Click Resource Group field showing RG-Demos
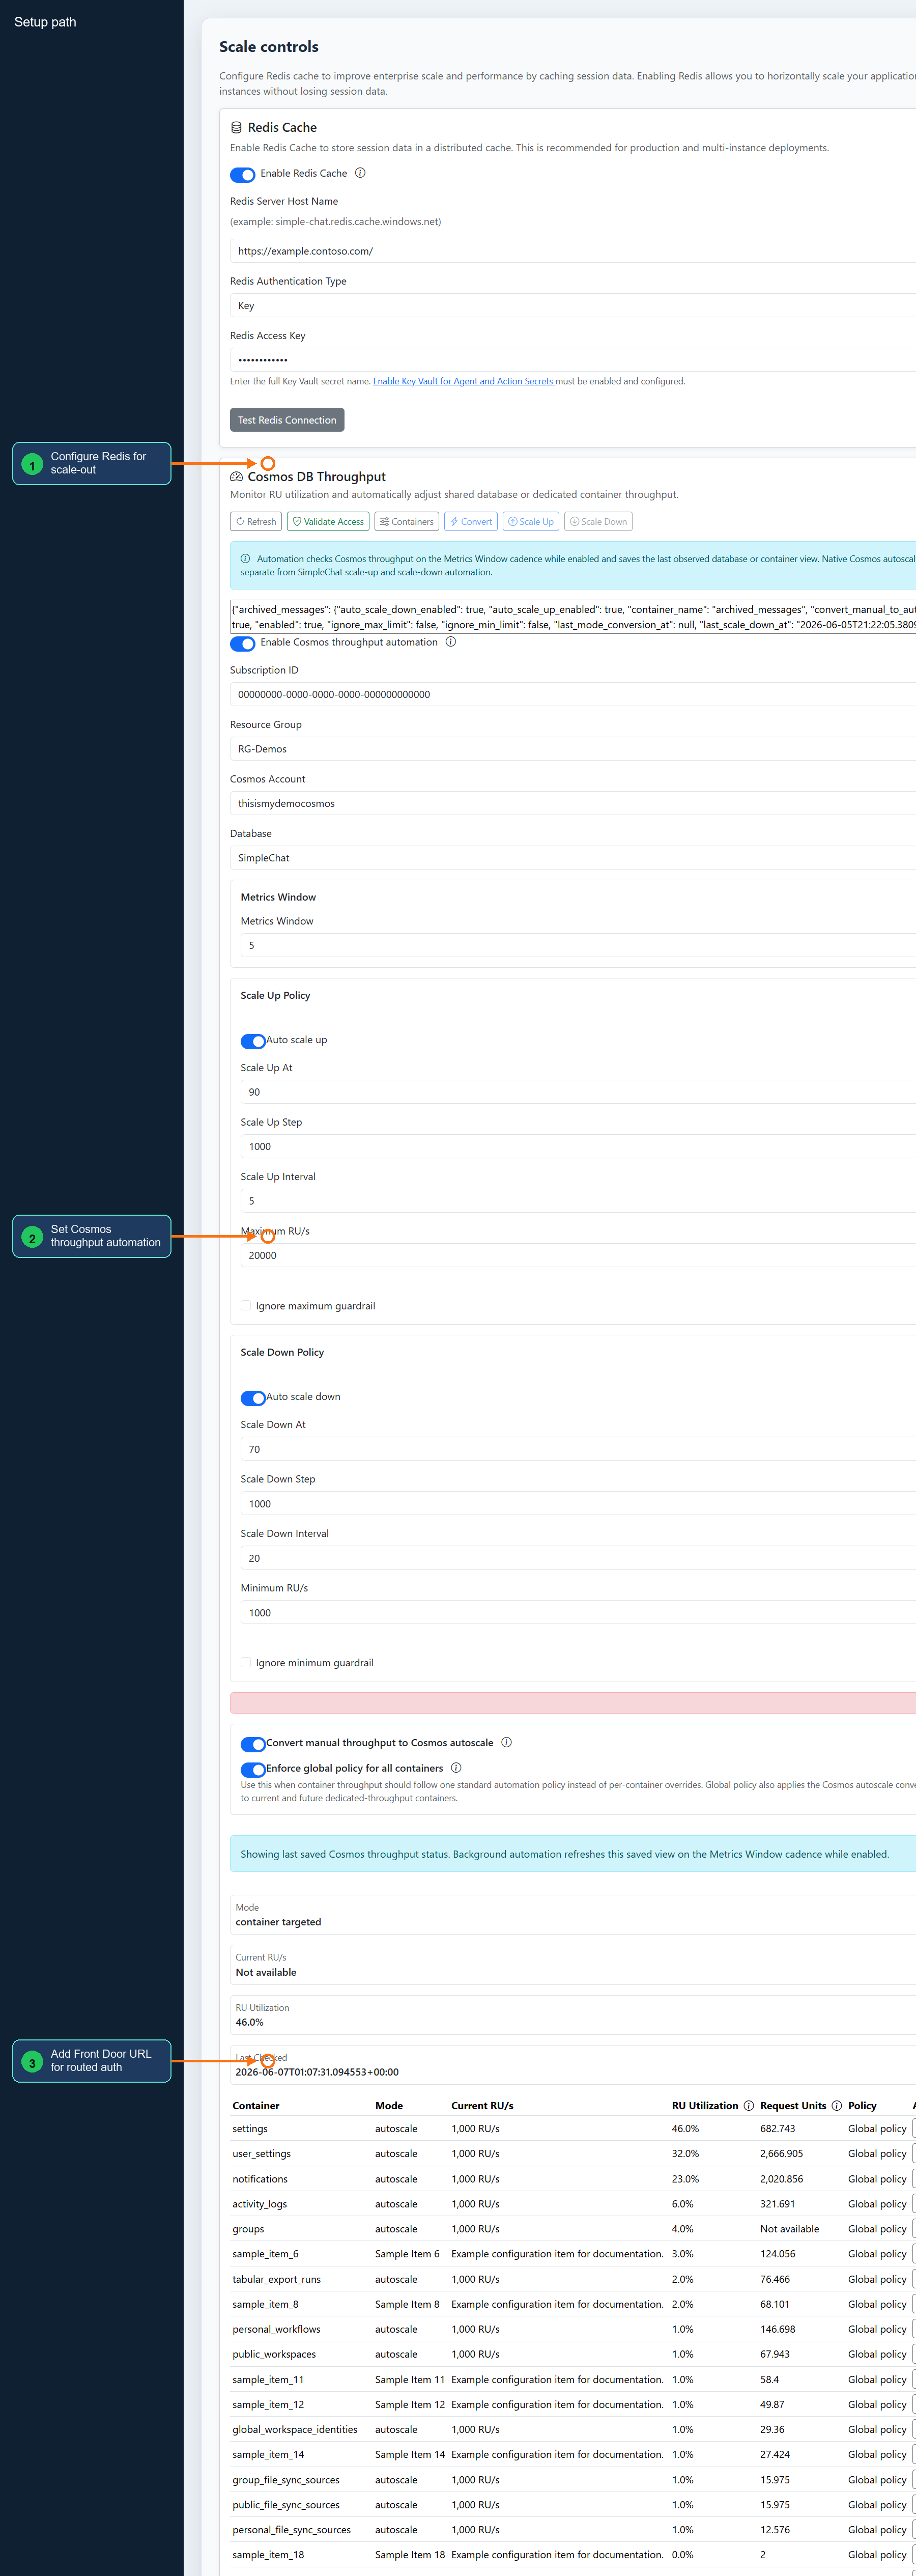 click(573, 749)
